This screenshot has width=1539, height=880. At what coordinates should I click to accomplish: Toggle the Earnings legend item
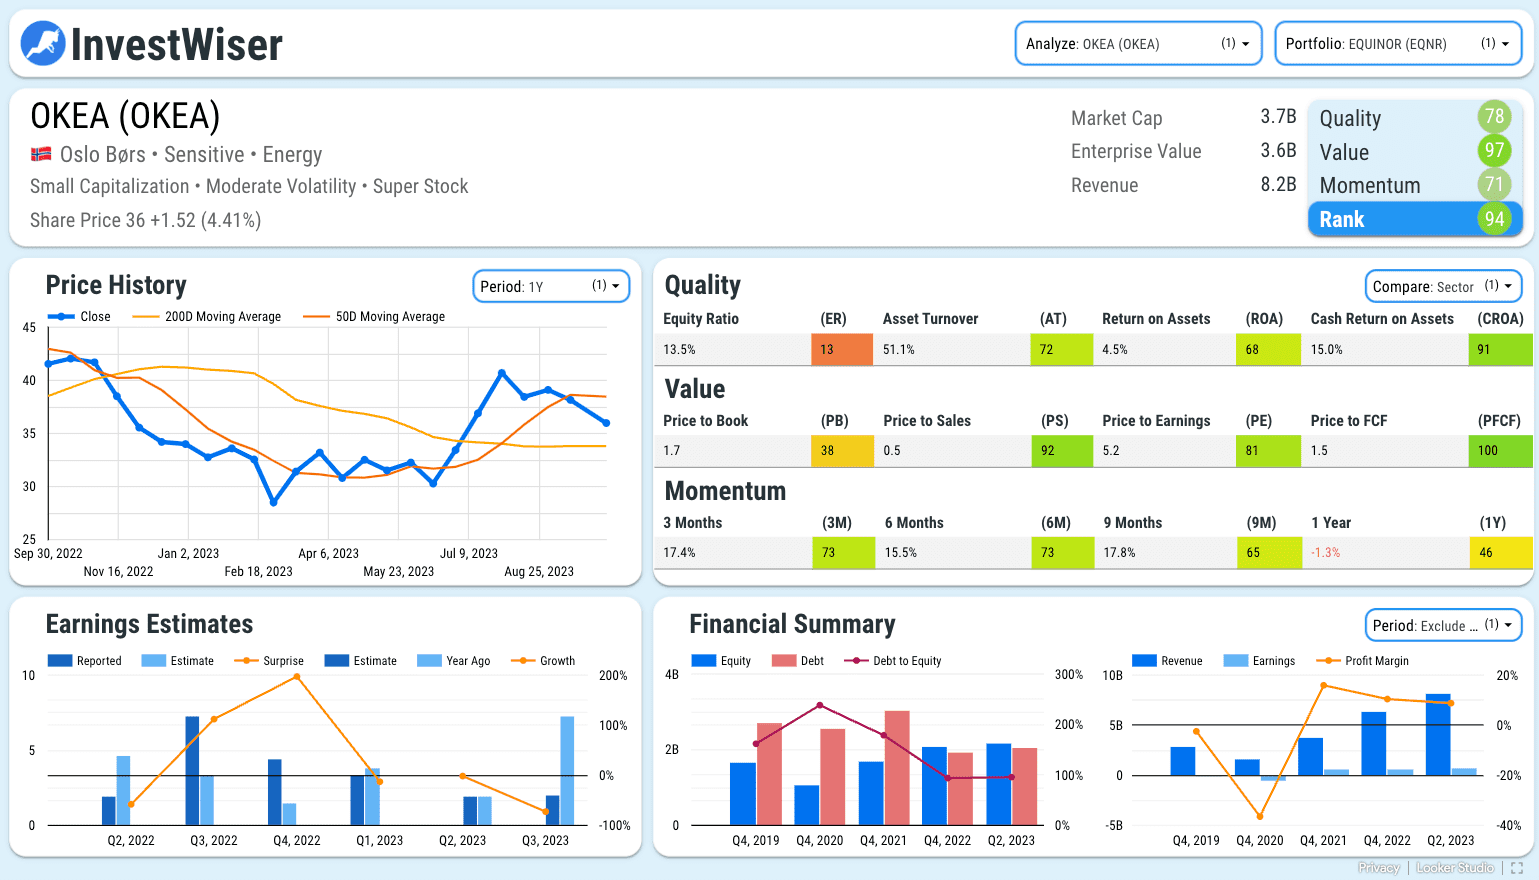tap(1260, 661)
